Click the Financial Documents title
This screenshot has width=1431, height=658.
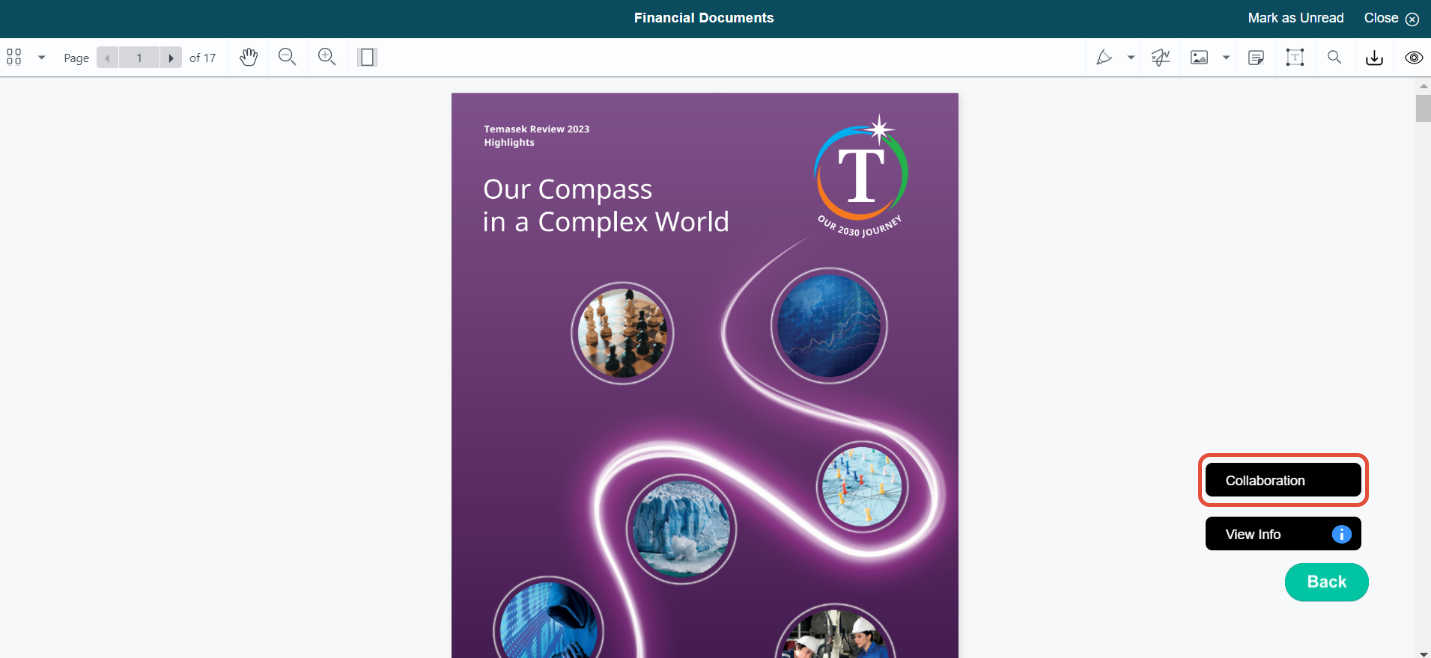[x=704, y=18]
